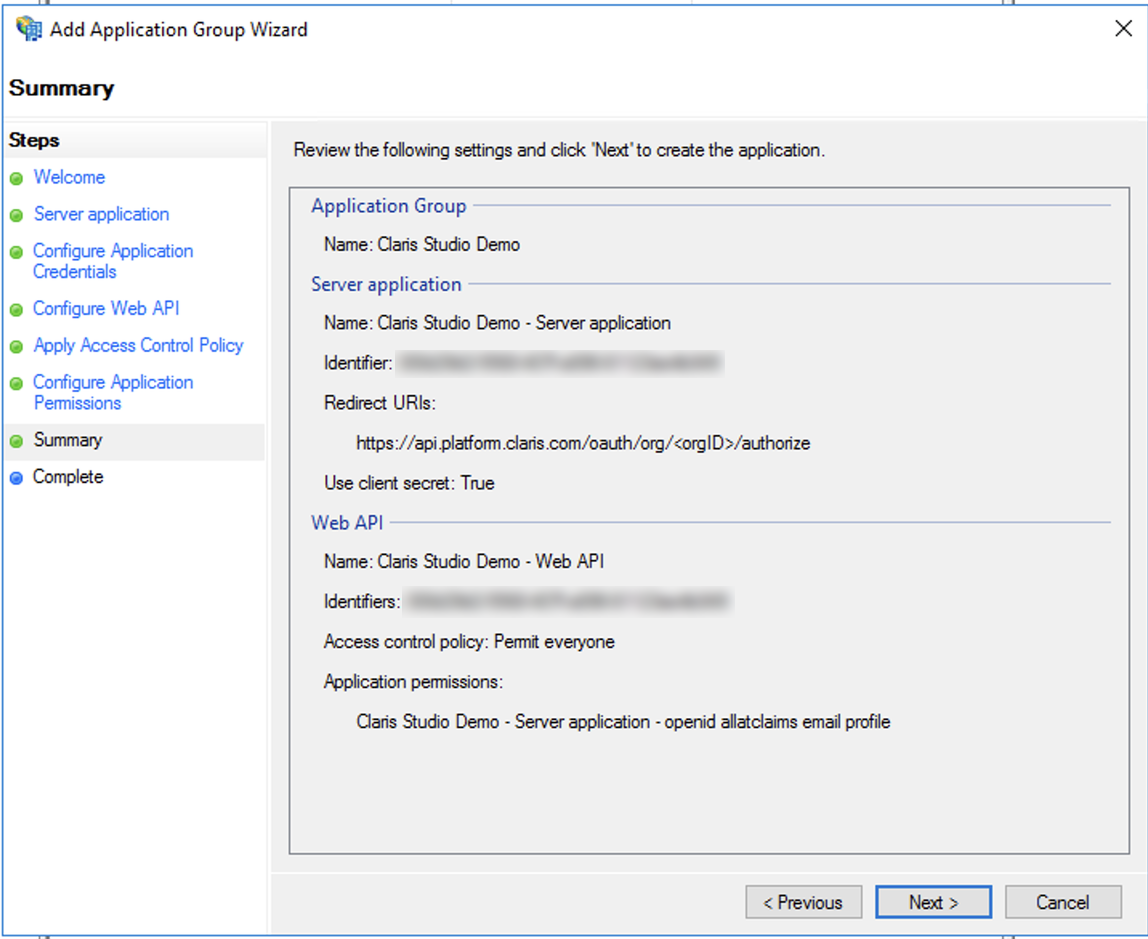Revisit the Configure Web API step
The width and height of the screenshot is (1148, 939).
pos(106,309)
